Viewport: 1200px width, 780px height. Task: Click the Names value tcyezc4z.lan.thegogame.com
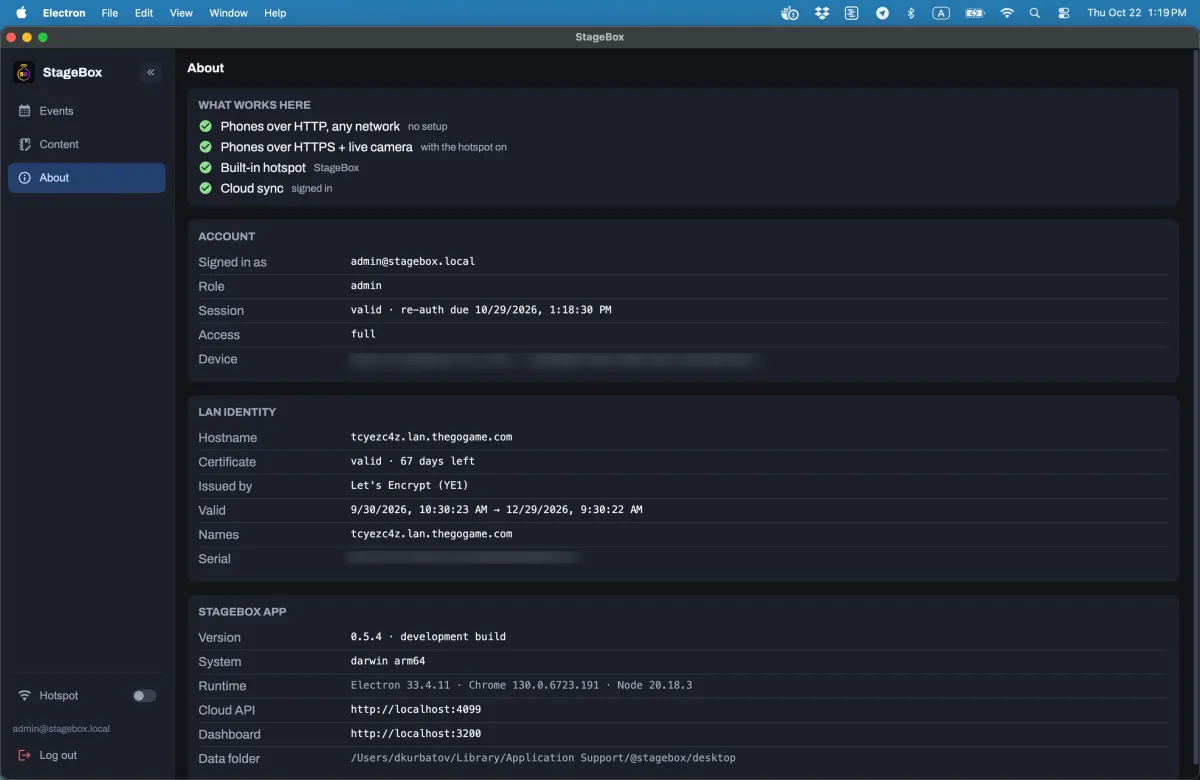pos(431,534)
